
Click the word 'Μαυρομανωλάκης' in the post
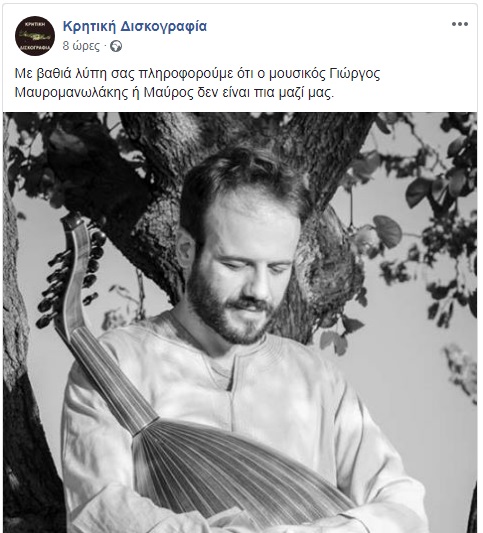tap(71, 92)
